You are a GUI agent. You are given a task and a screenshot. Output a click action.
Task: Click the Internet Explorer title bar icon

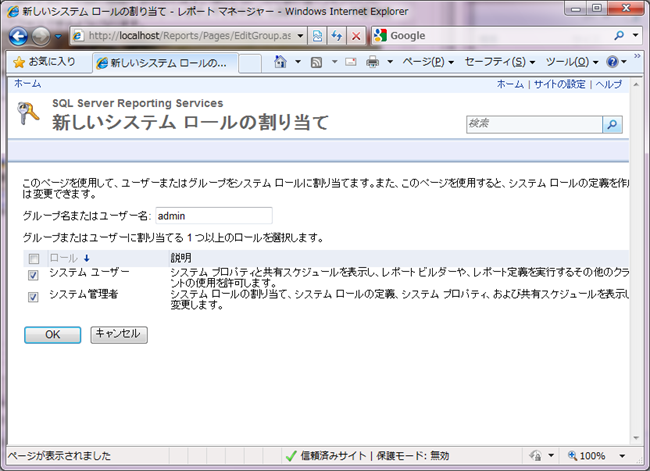pos(13,11)
